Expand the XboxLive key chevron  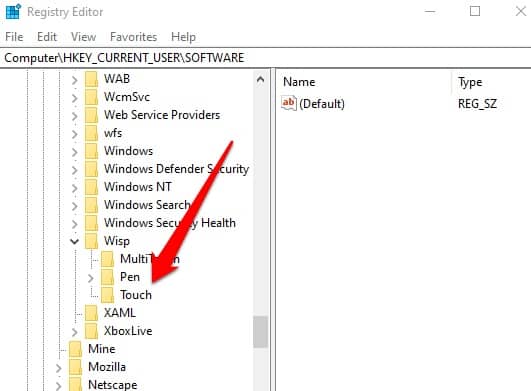click(75, 331)
